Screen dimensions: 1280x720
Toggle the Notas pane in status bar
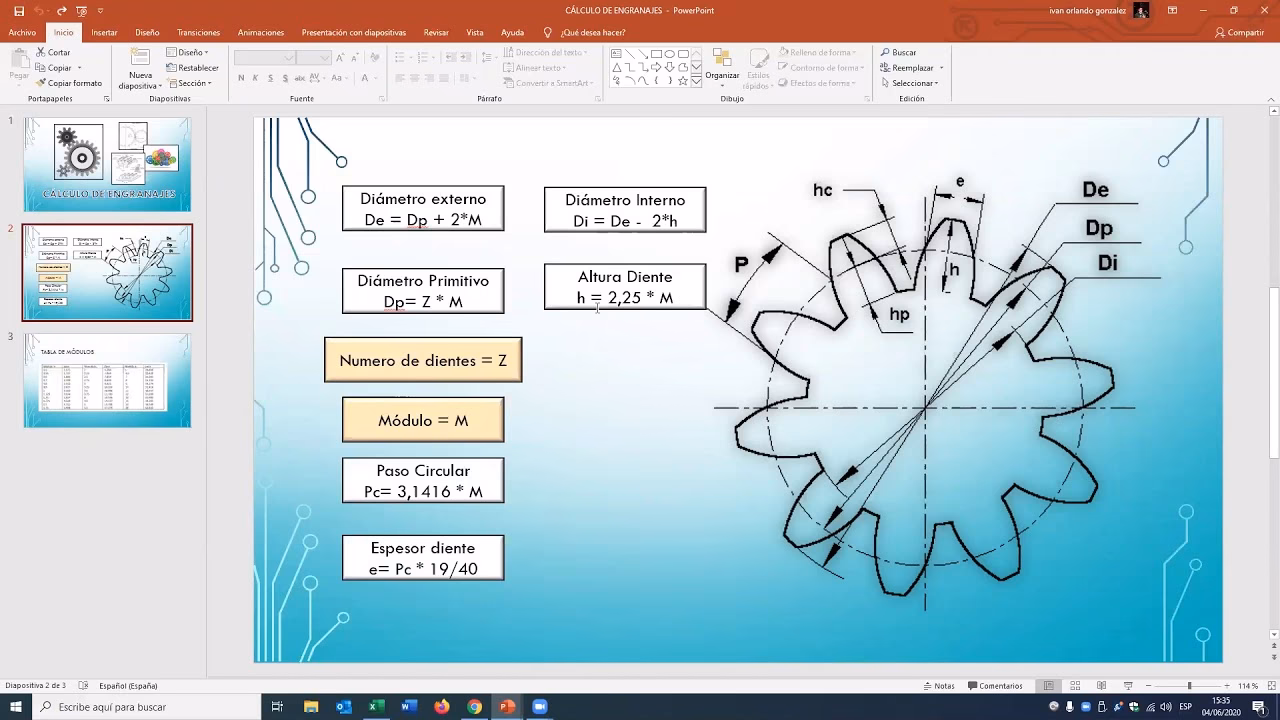click(x=938, y=686)
